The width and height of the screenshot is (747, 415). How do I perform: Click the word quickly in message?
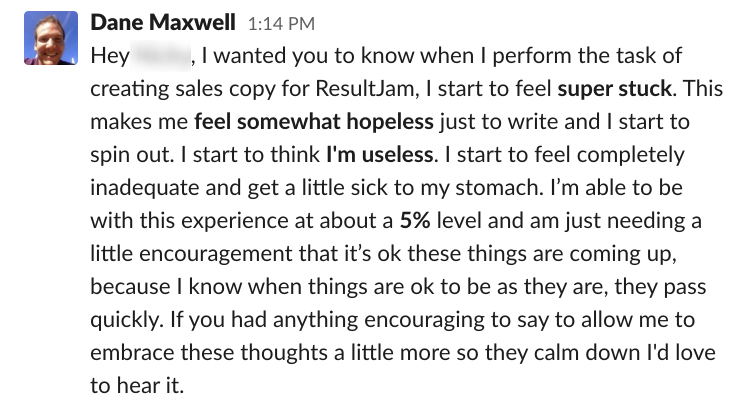[x=126, y=320]
